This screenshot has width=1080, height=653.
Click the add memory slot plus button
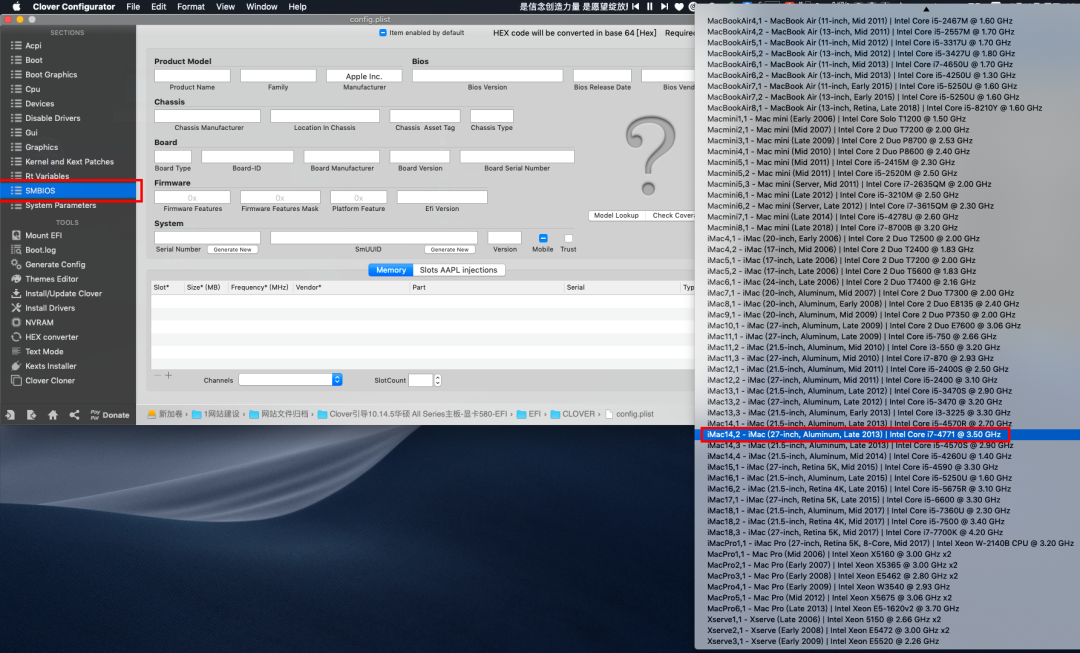pyautogui.click(x=168, y=375)
